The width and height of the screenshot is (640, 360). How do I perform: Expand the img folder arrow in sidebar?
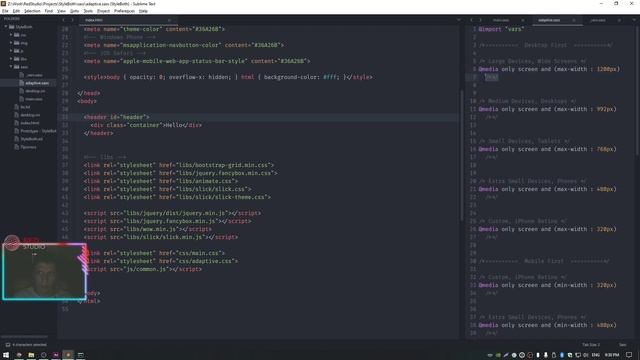tap(11, 43)
